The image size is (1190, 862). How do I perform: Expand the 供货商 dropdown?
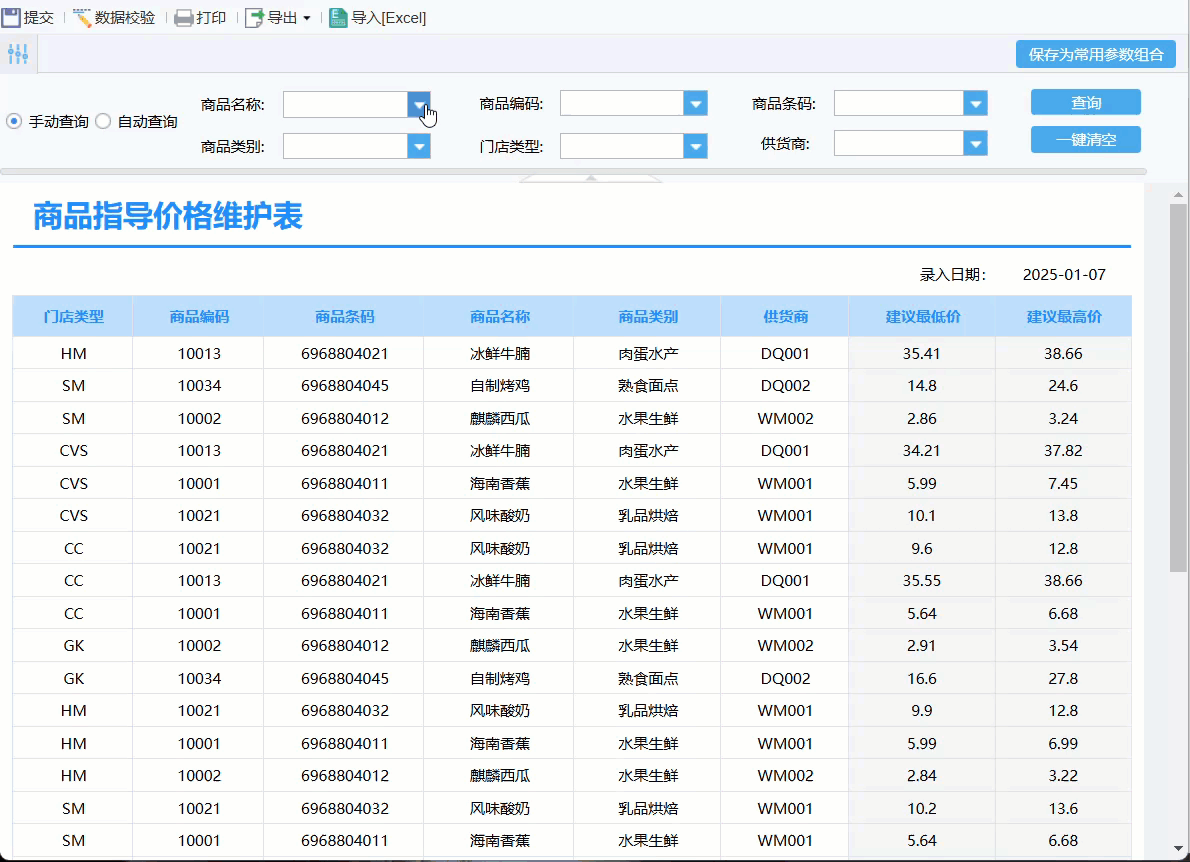pyautogui.click(x=975, y=145)
